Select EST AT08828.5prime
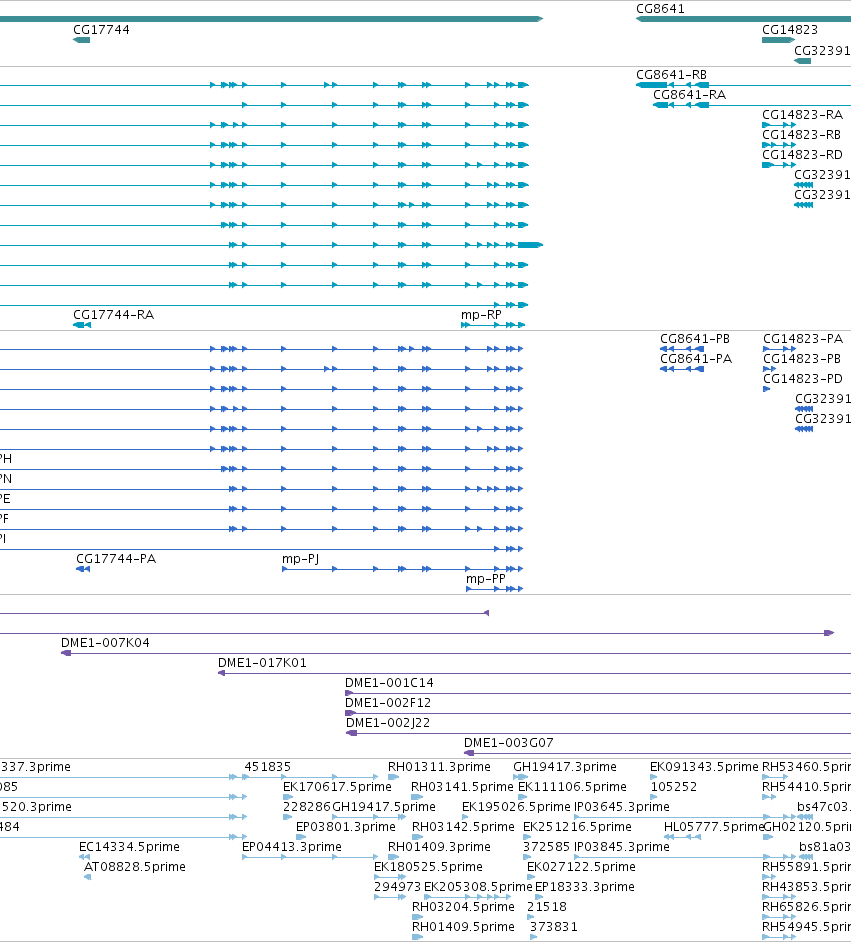851x942 pixels. [x=135, y=866]
